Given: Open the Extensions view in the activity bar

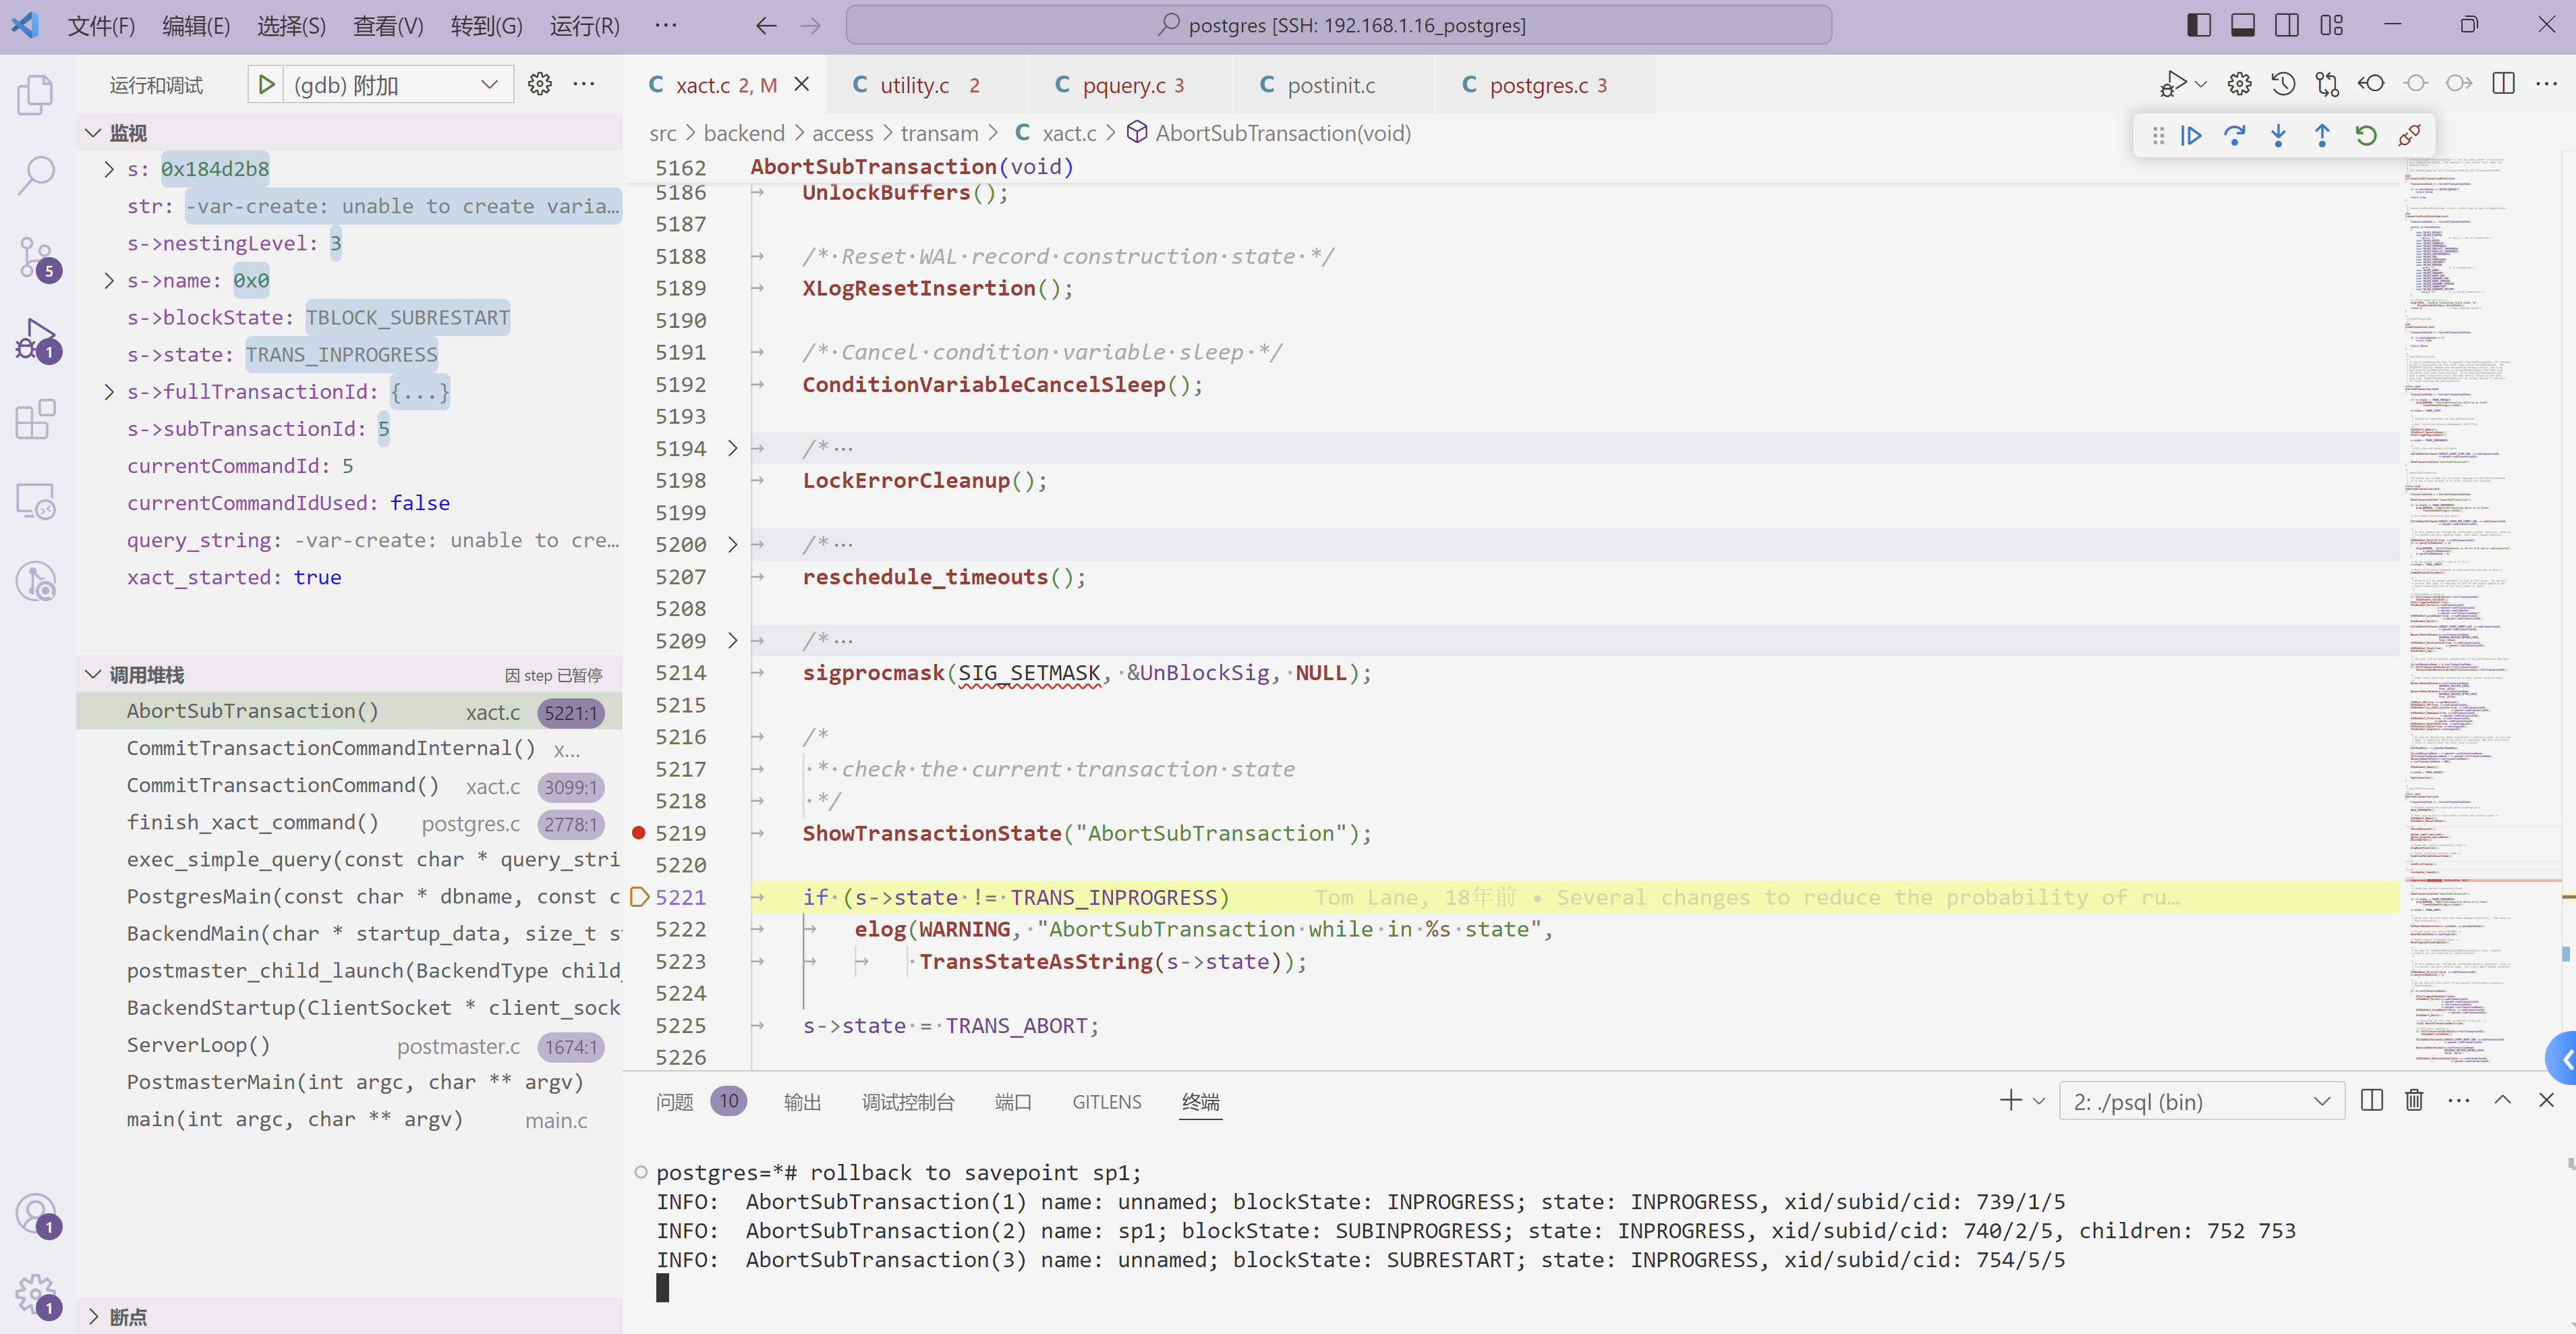Looking at the screenshot, I should click(36, 419).
